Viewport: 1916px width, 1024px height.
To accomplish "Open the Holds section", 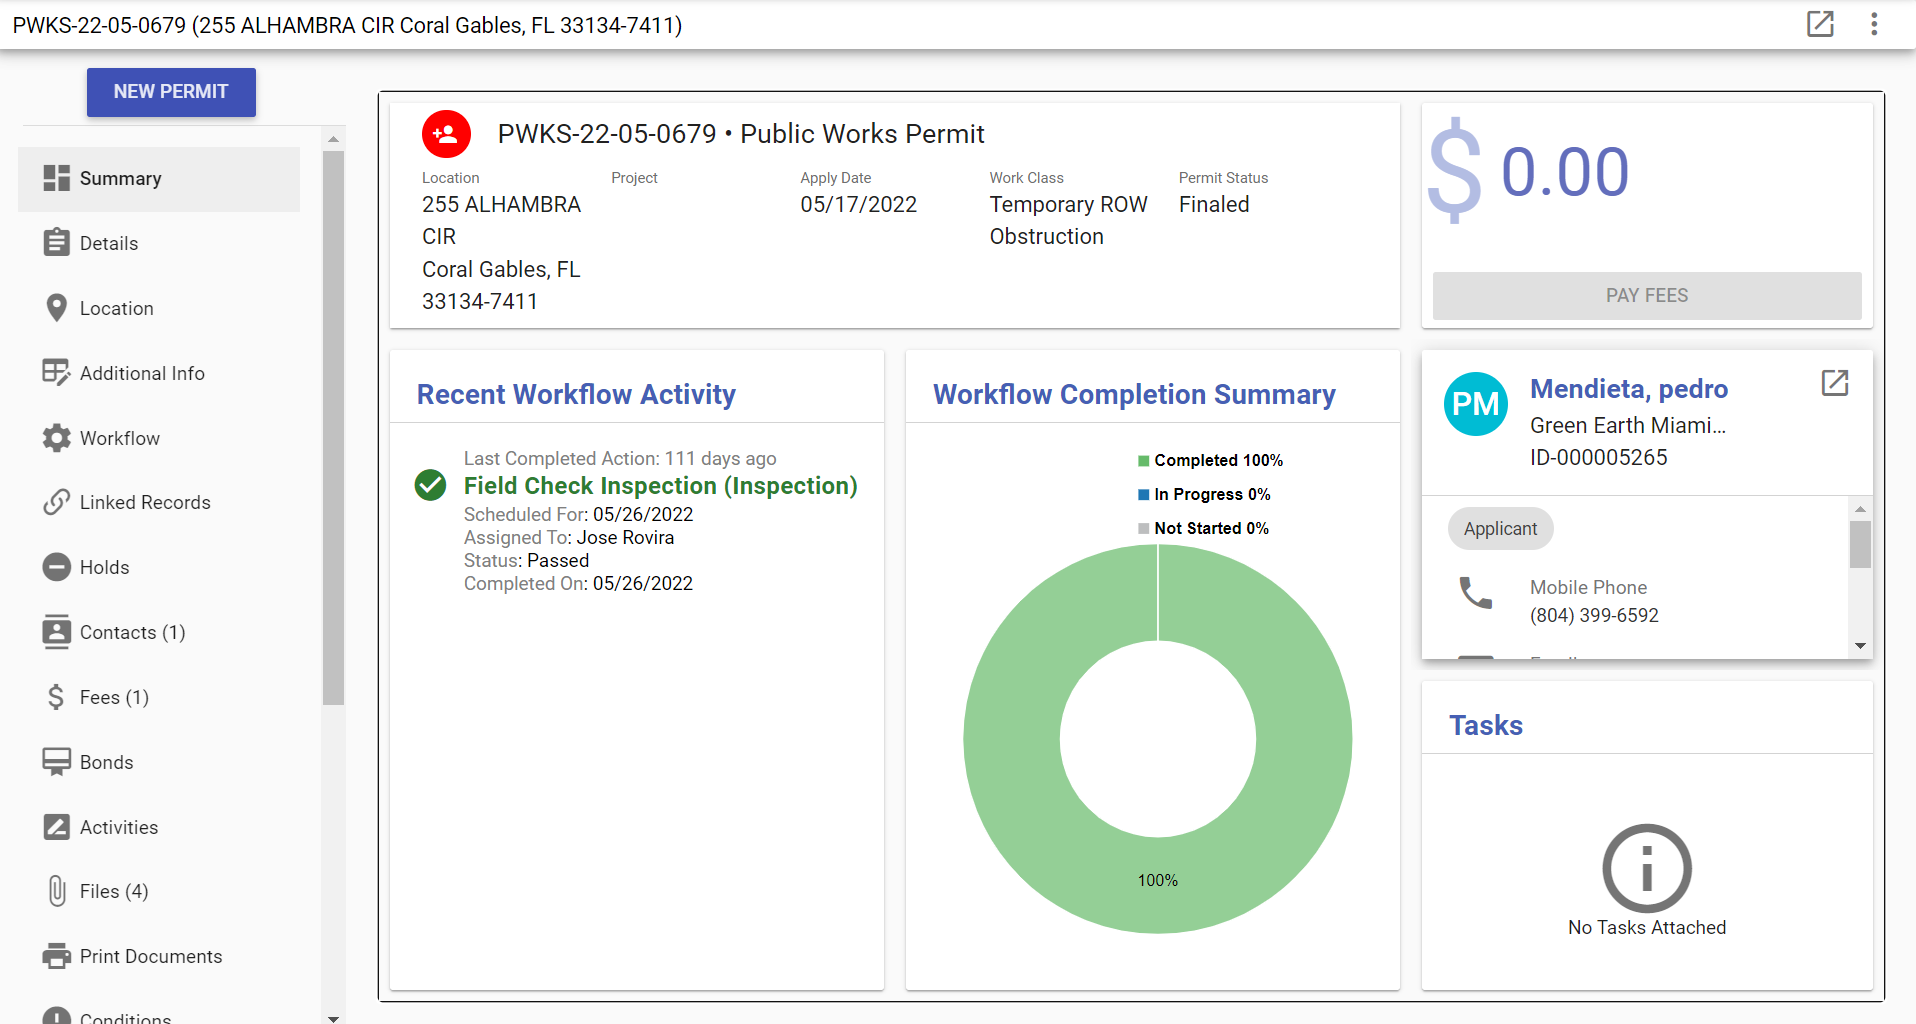I will pyautogui.click(x=104, y=567).
